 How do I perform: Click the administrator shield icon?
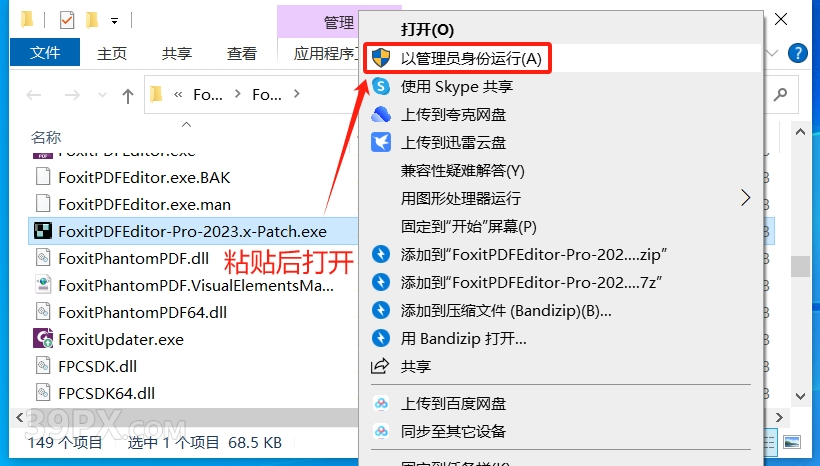pos(381,58)
